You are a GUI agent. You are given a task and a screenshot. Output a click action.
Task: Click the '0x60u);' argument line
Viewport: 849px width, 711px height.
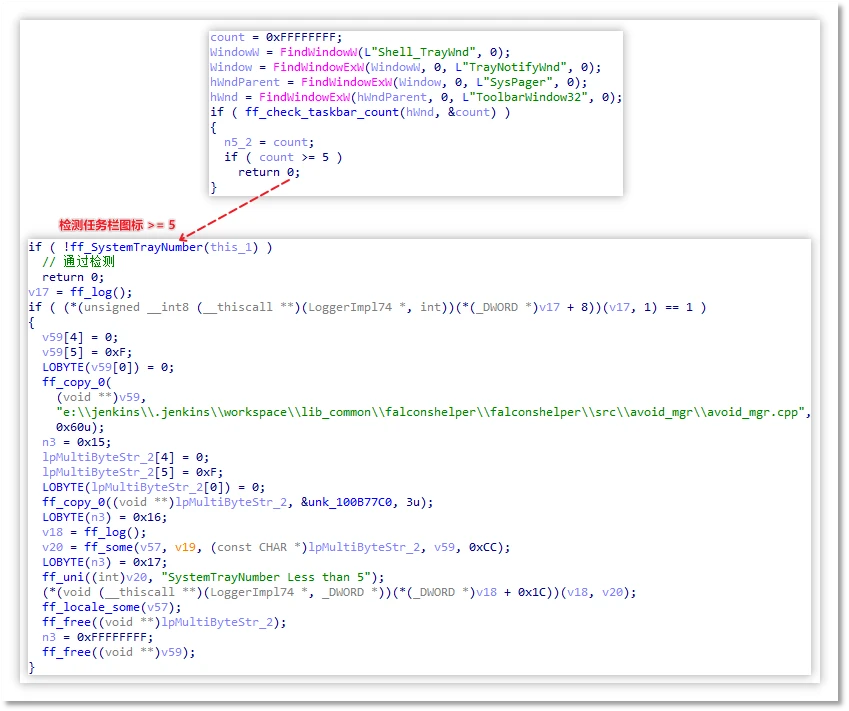(x=80, y=427)
